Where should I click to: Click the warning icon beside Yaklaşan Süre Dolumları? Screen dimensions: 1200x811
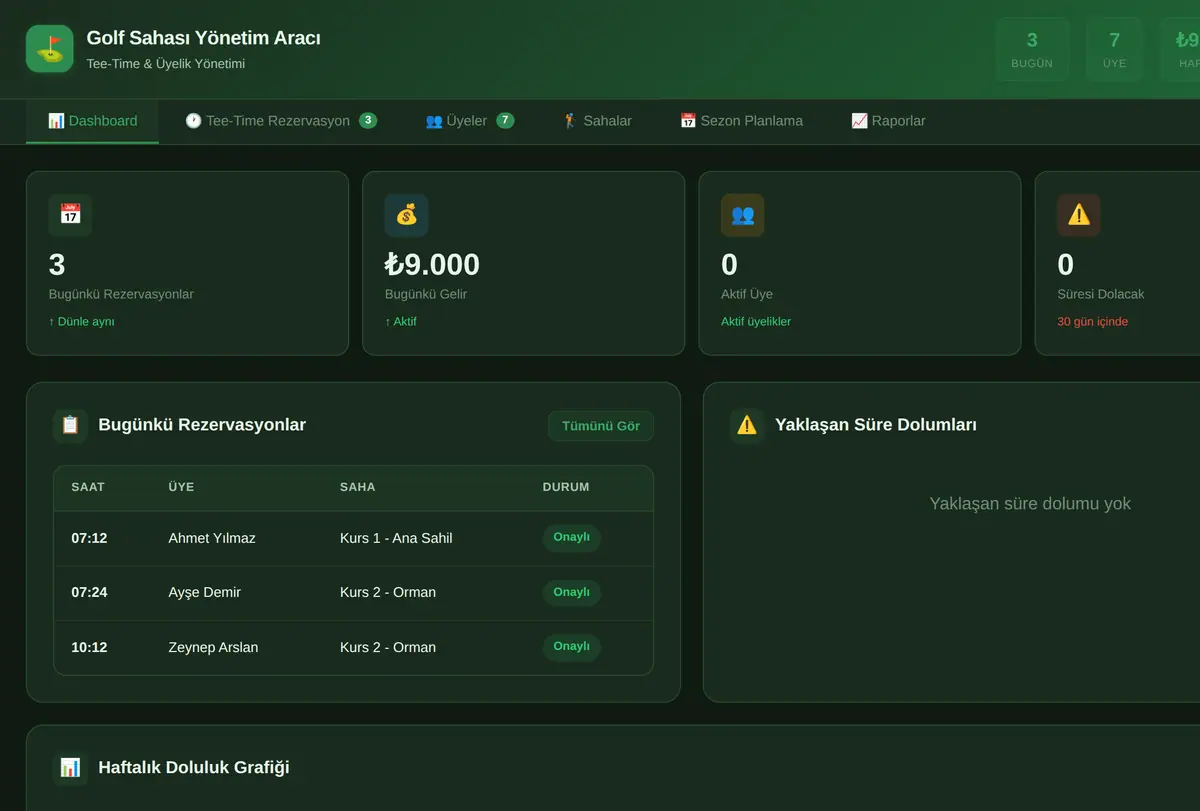(747, 425)
